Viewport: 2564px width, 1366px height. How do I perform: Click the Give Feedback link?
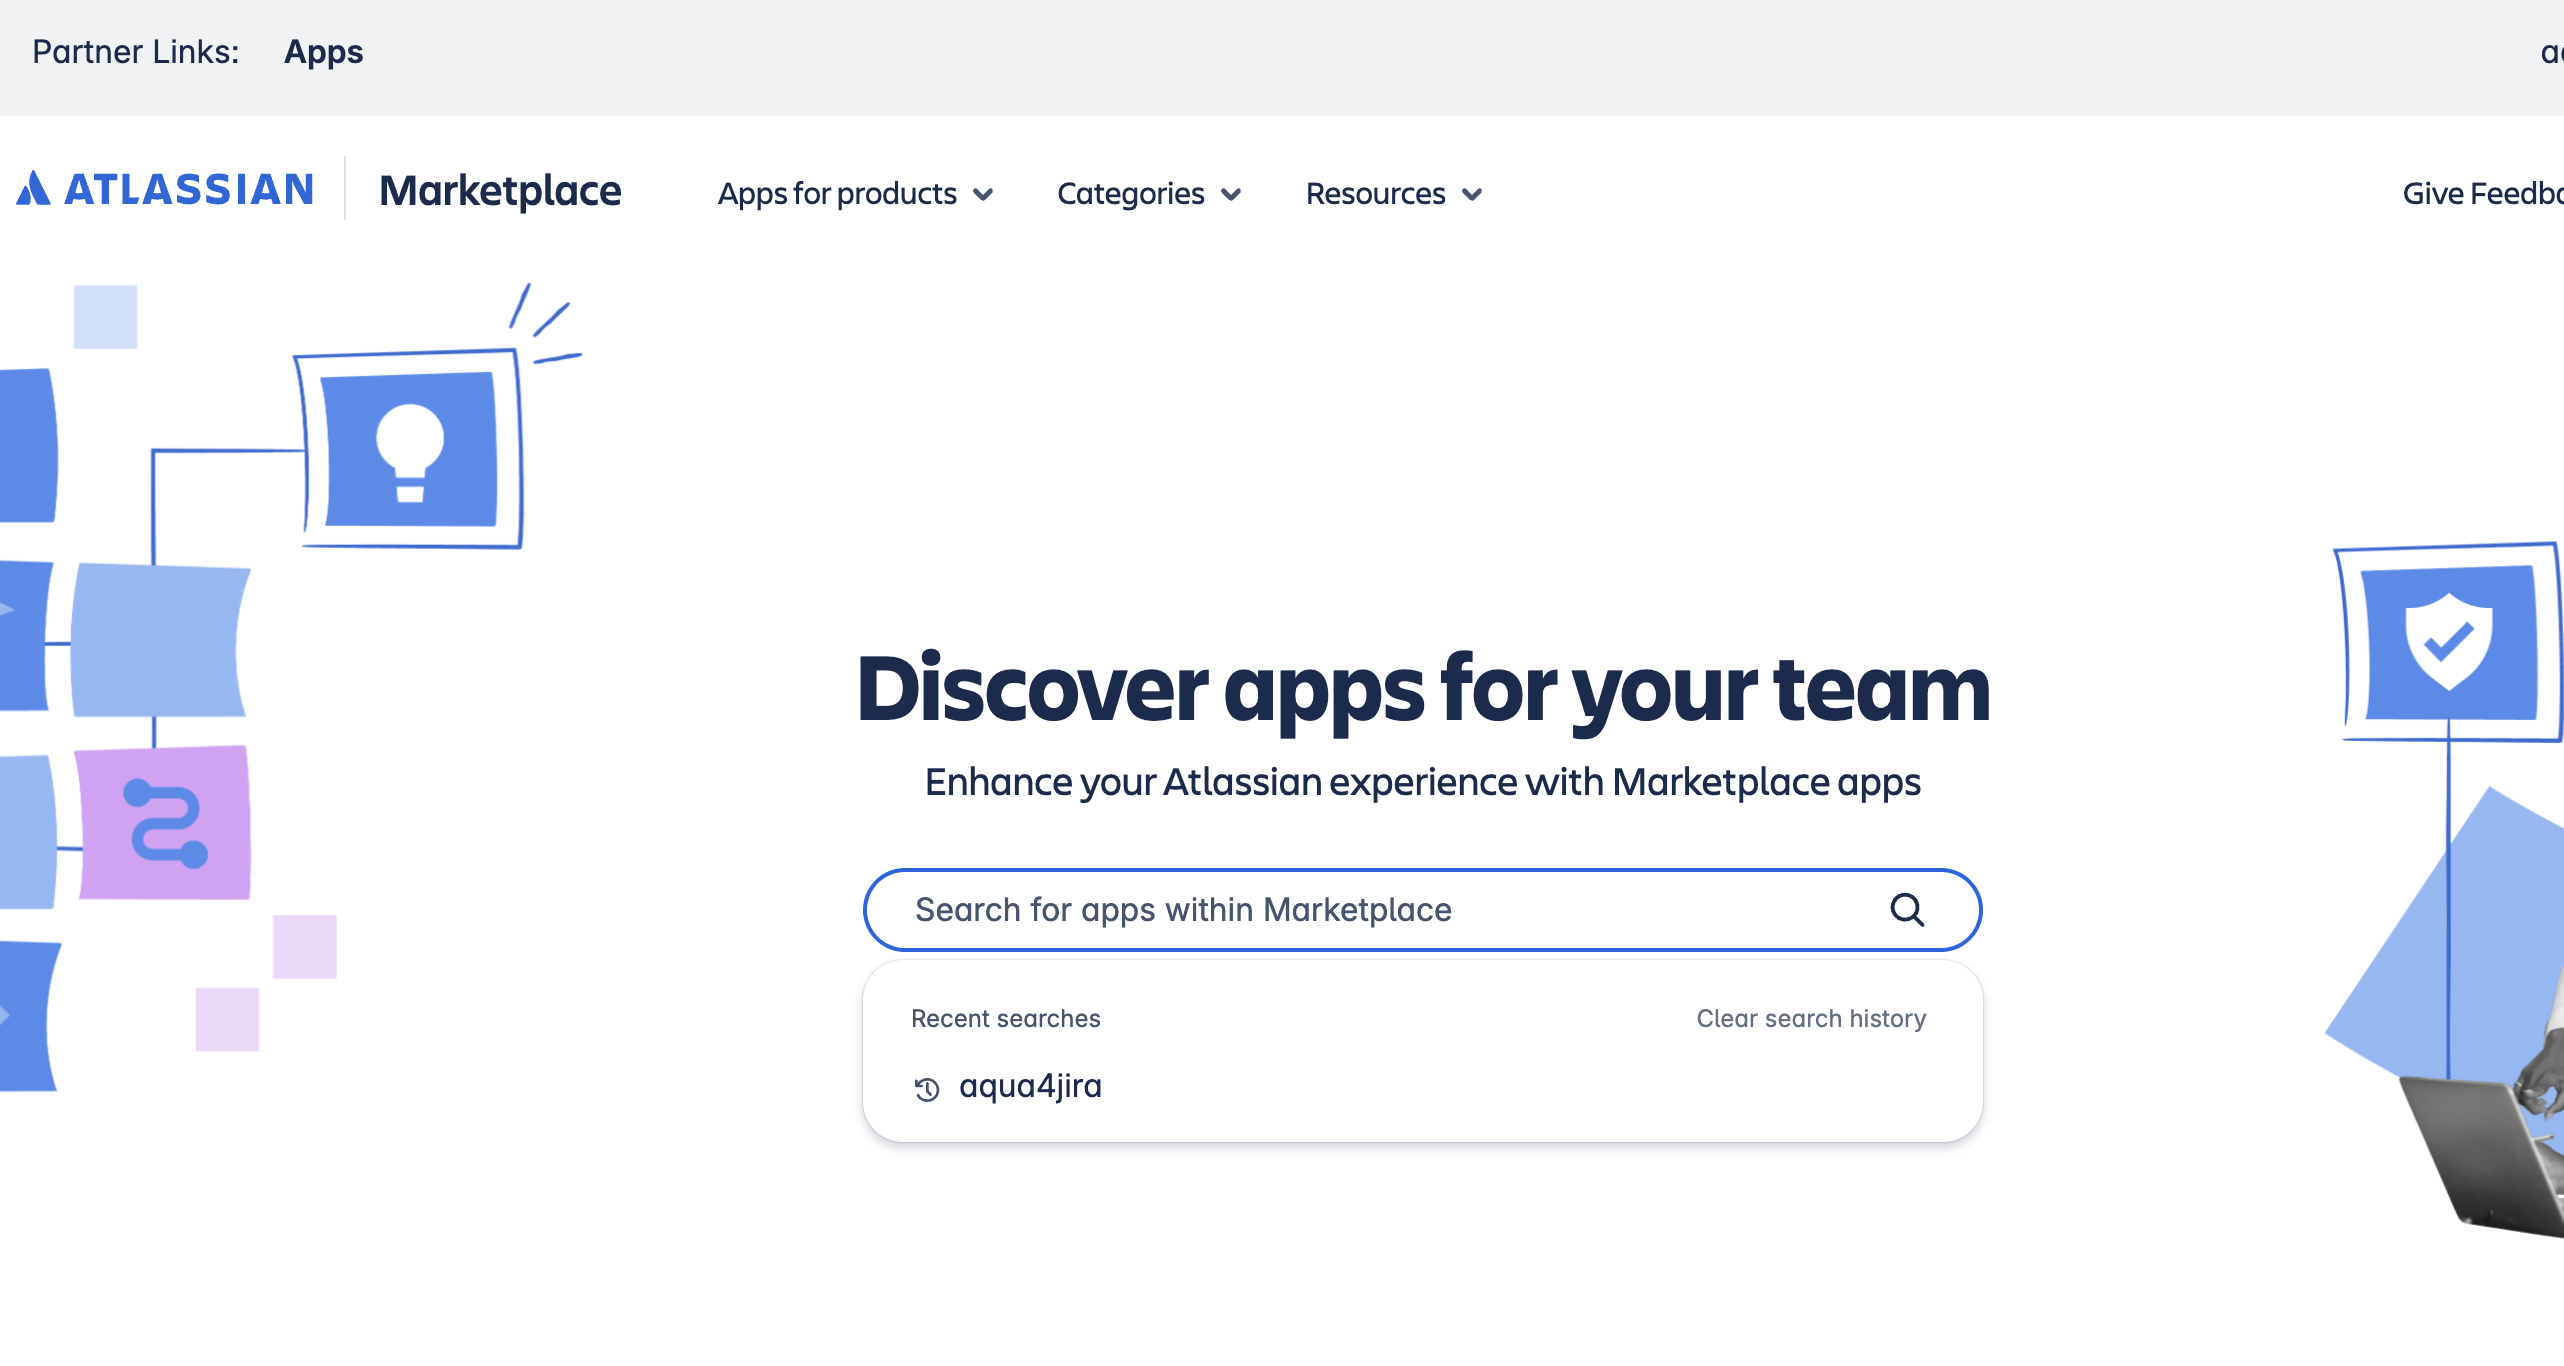[x=2482, y=194]
